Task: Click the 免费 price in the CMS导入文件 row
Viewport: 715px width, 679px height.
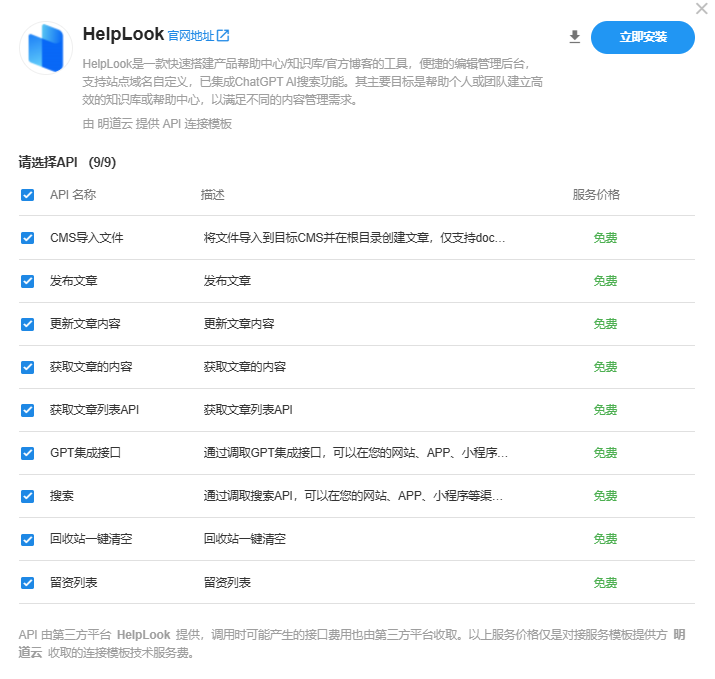Action: click(x=605, y=238)
